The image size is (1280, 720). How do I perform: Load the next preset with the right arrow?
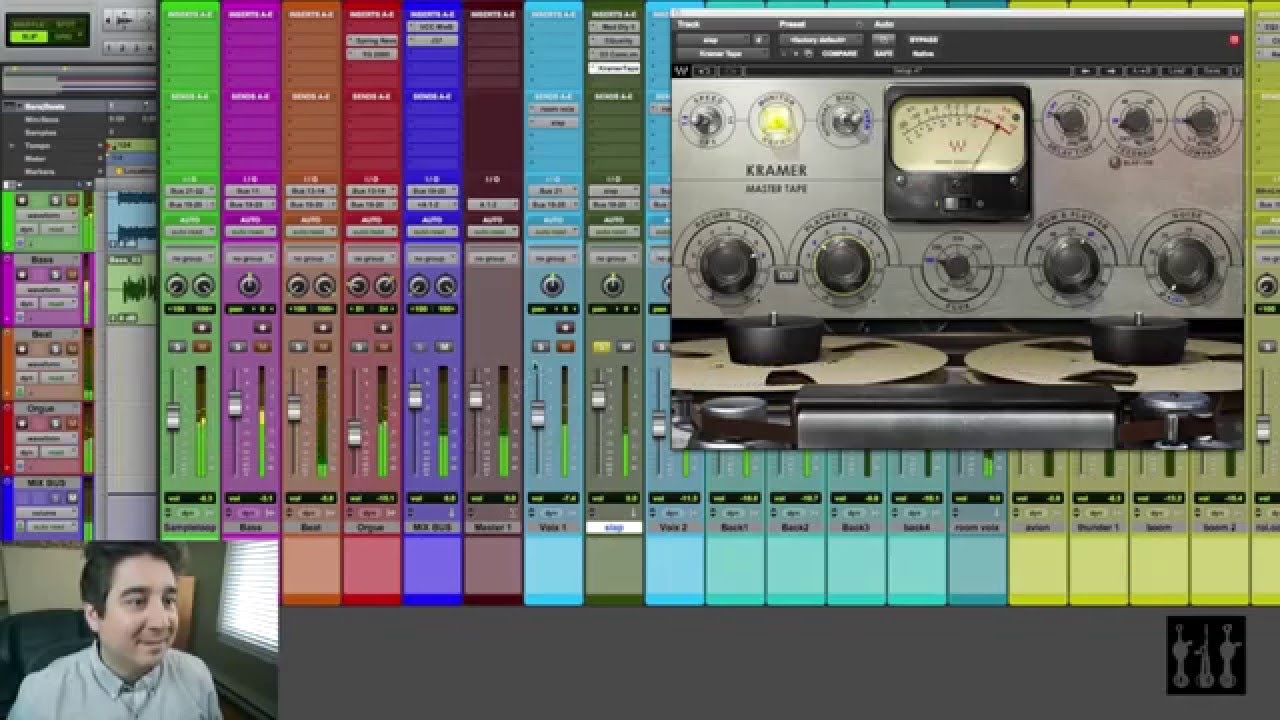[x=1110, y=71]
